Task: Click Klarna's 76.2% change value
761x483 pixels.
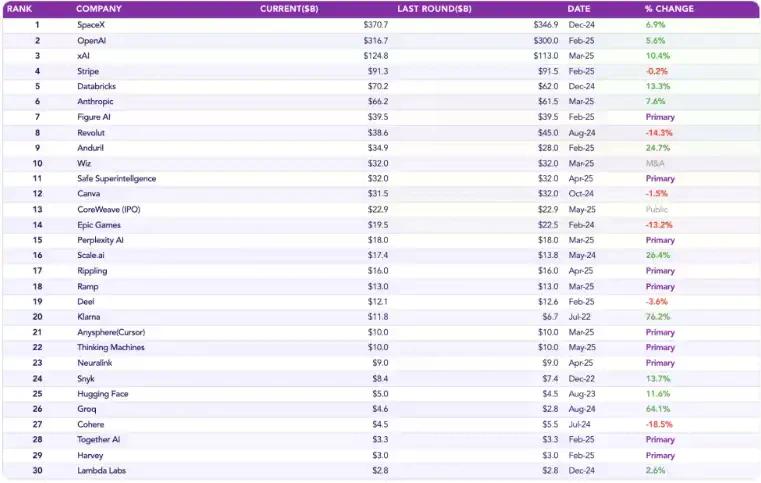Action: coord(658,317)
